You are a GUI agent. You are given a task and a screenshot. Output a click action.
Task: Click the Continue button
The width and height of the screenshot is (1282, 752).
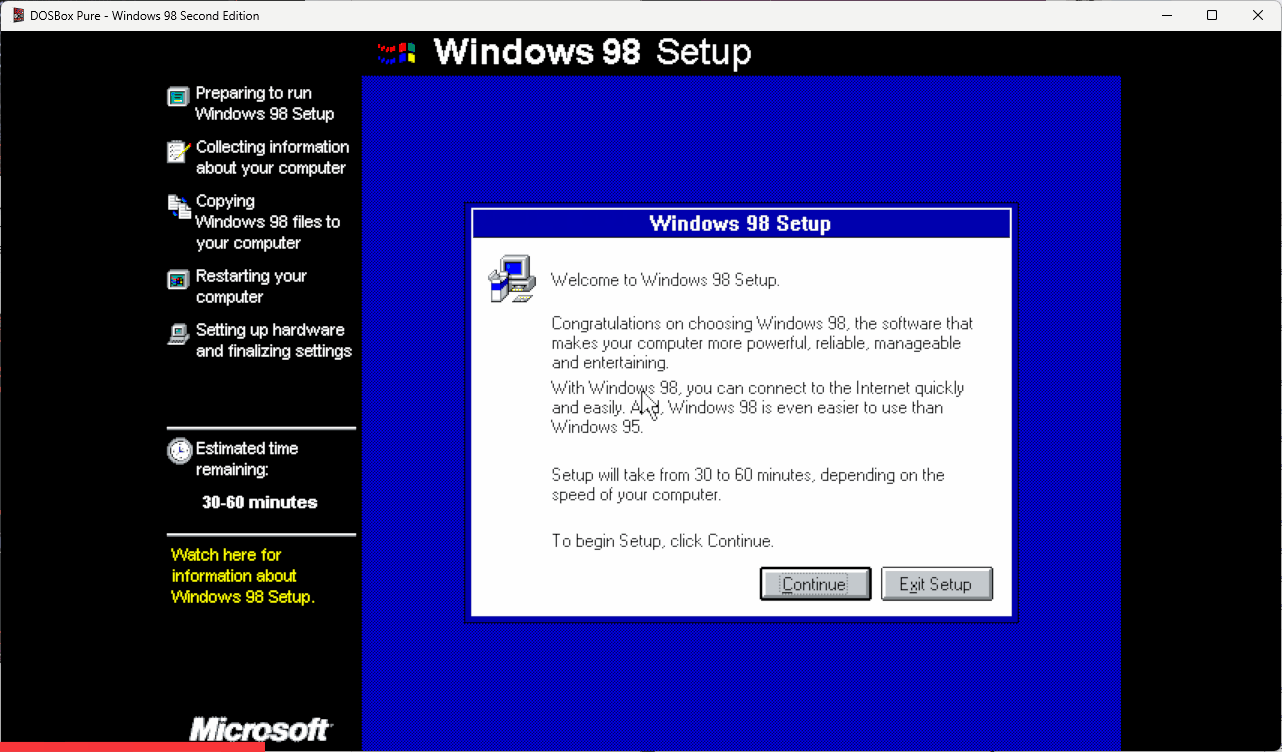[x=814, y=584]
